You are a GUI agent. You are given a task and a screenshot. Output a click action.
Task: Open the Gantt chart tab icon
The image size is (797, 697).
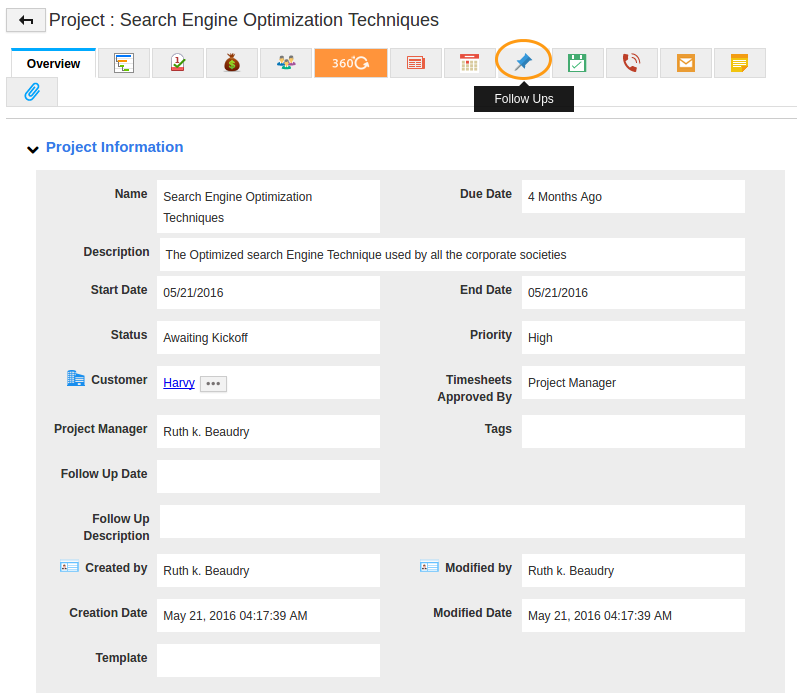tap(124, 63)
